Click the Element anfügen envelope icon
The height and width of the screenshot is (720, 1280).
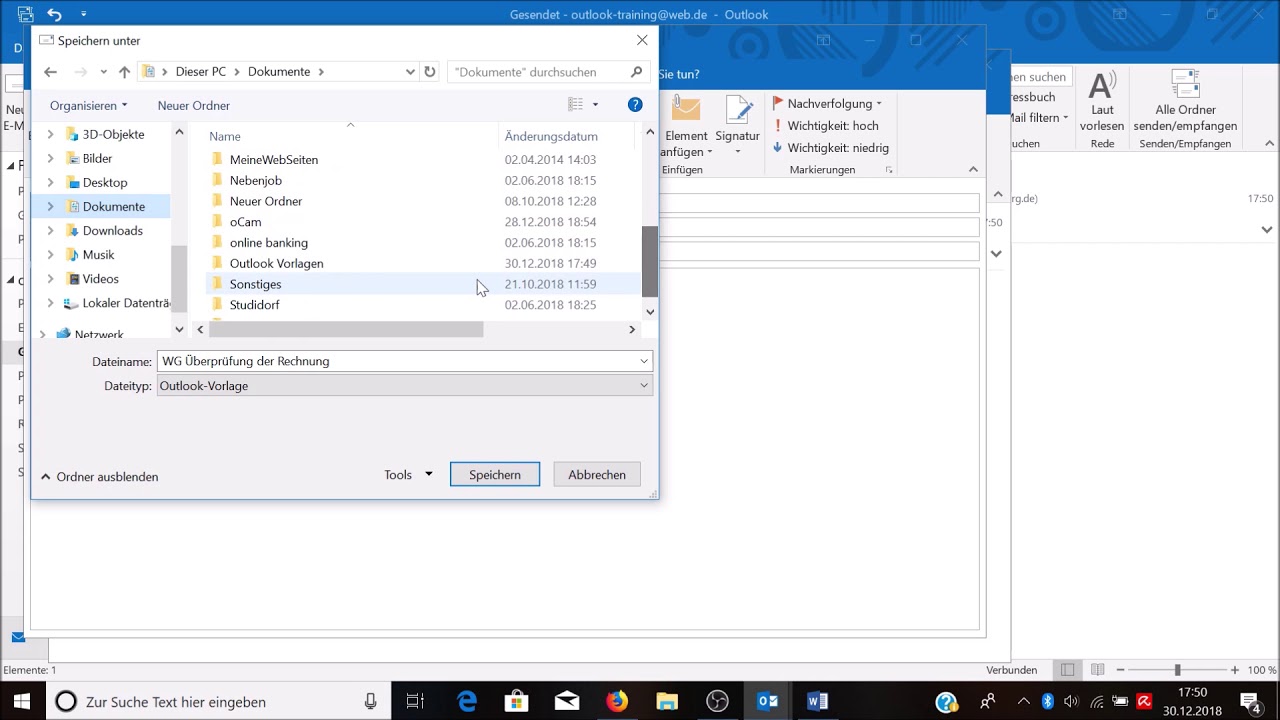(686, 109)
